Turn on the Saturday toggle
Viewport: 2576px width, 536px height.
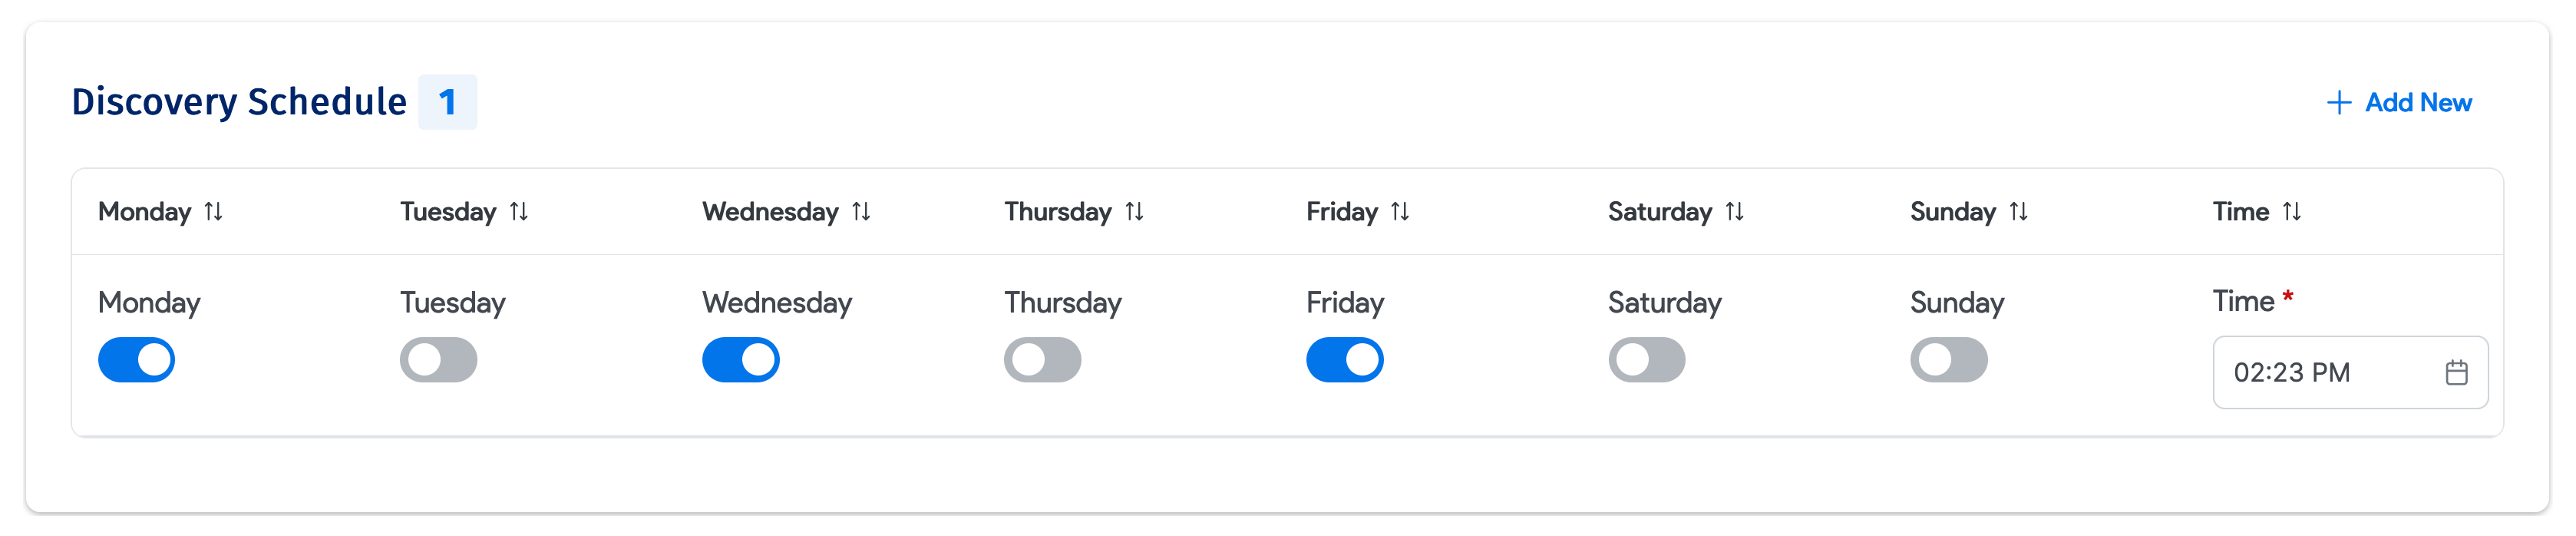[x=1648, y=360]
